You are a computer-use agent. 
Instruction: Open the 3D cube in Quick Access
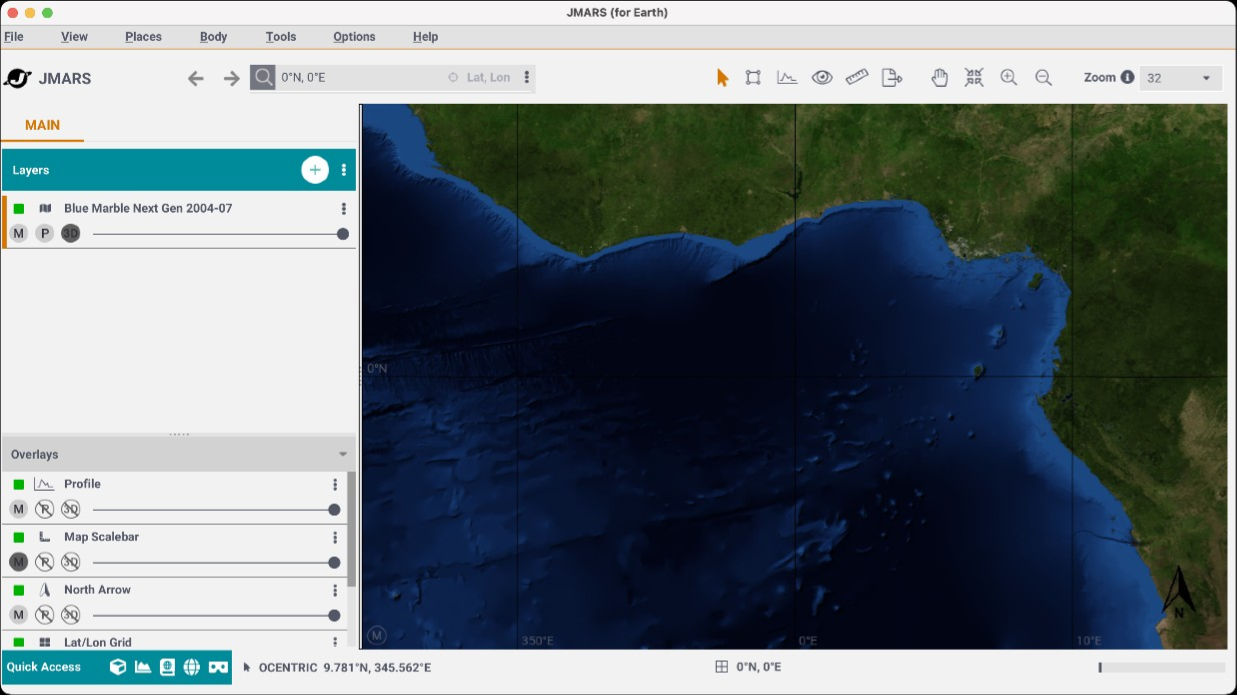(118, 667)
